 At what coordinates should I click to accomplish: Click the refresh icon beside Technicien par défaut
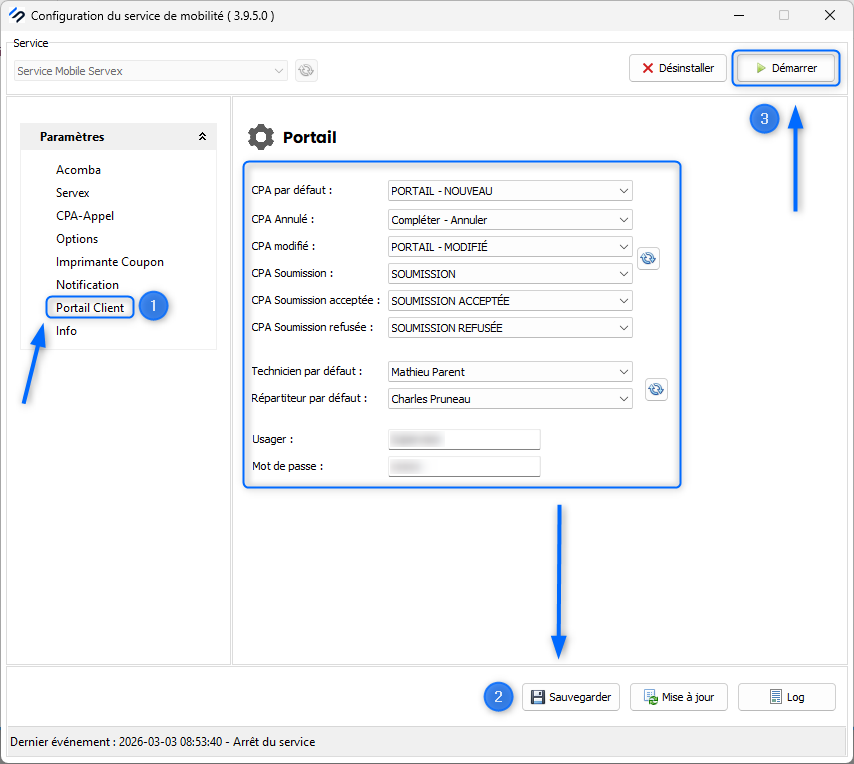(656, 389)
